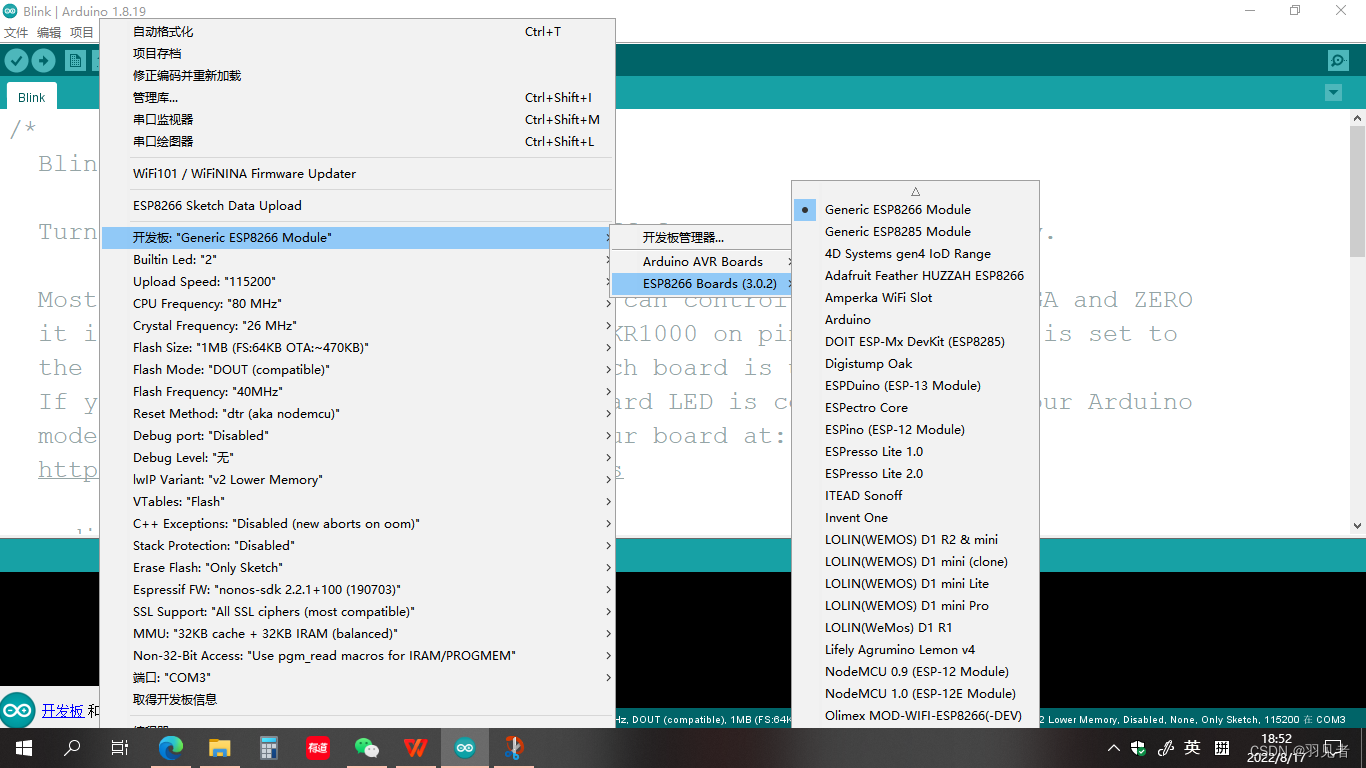The width and height of the screenshot is (1366, 768).
Task: Expand the Arduino AVR Boards submenu
Action: 701,262
